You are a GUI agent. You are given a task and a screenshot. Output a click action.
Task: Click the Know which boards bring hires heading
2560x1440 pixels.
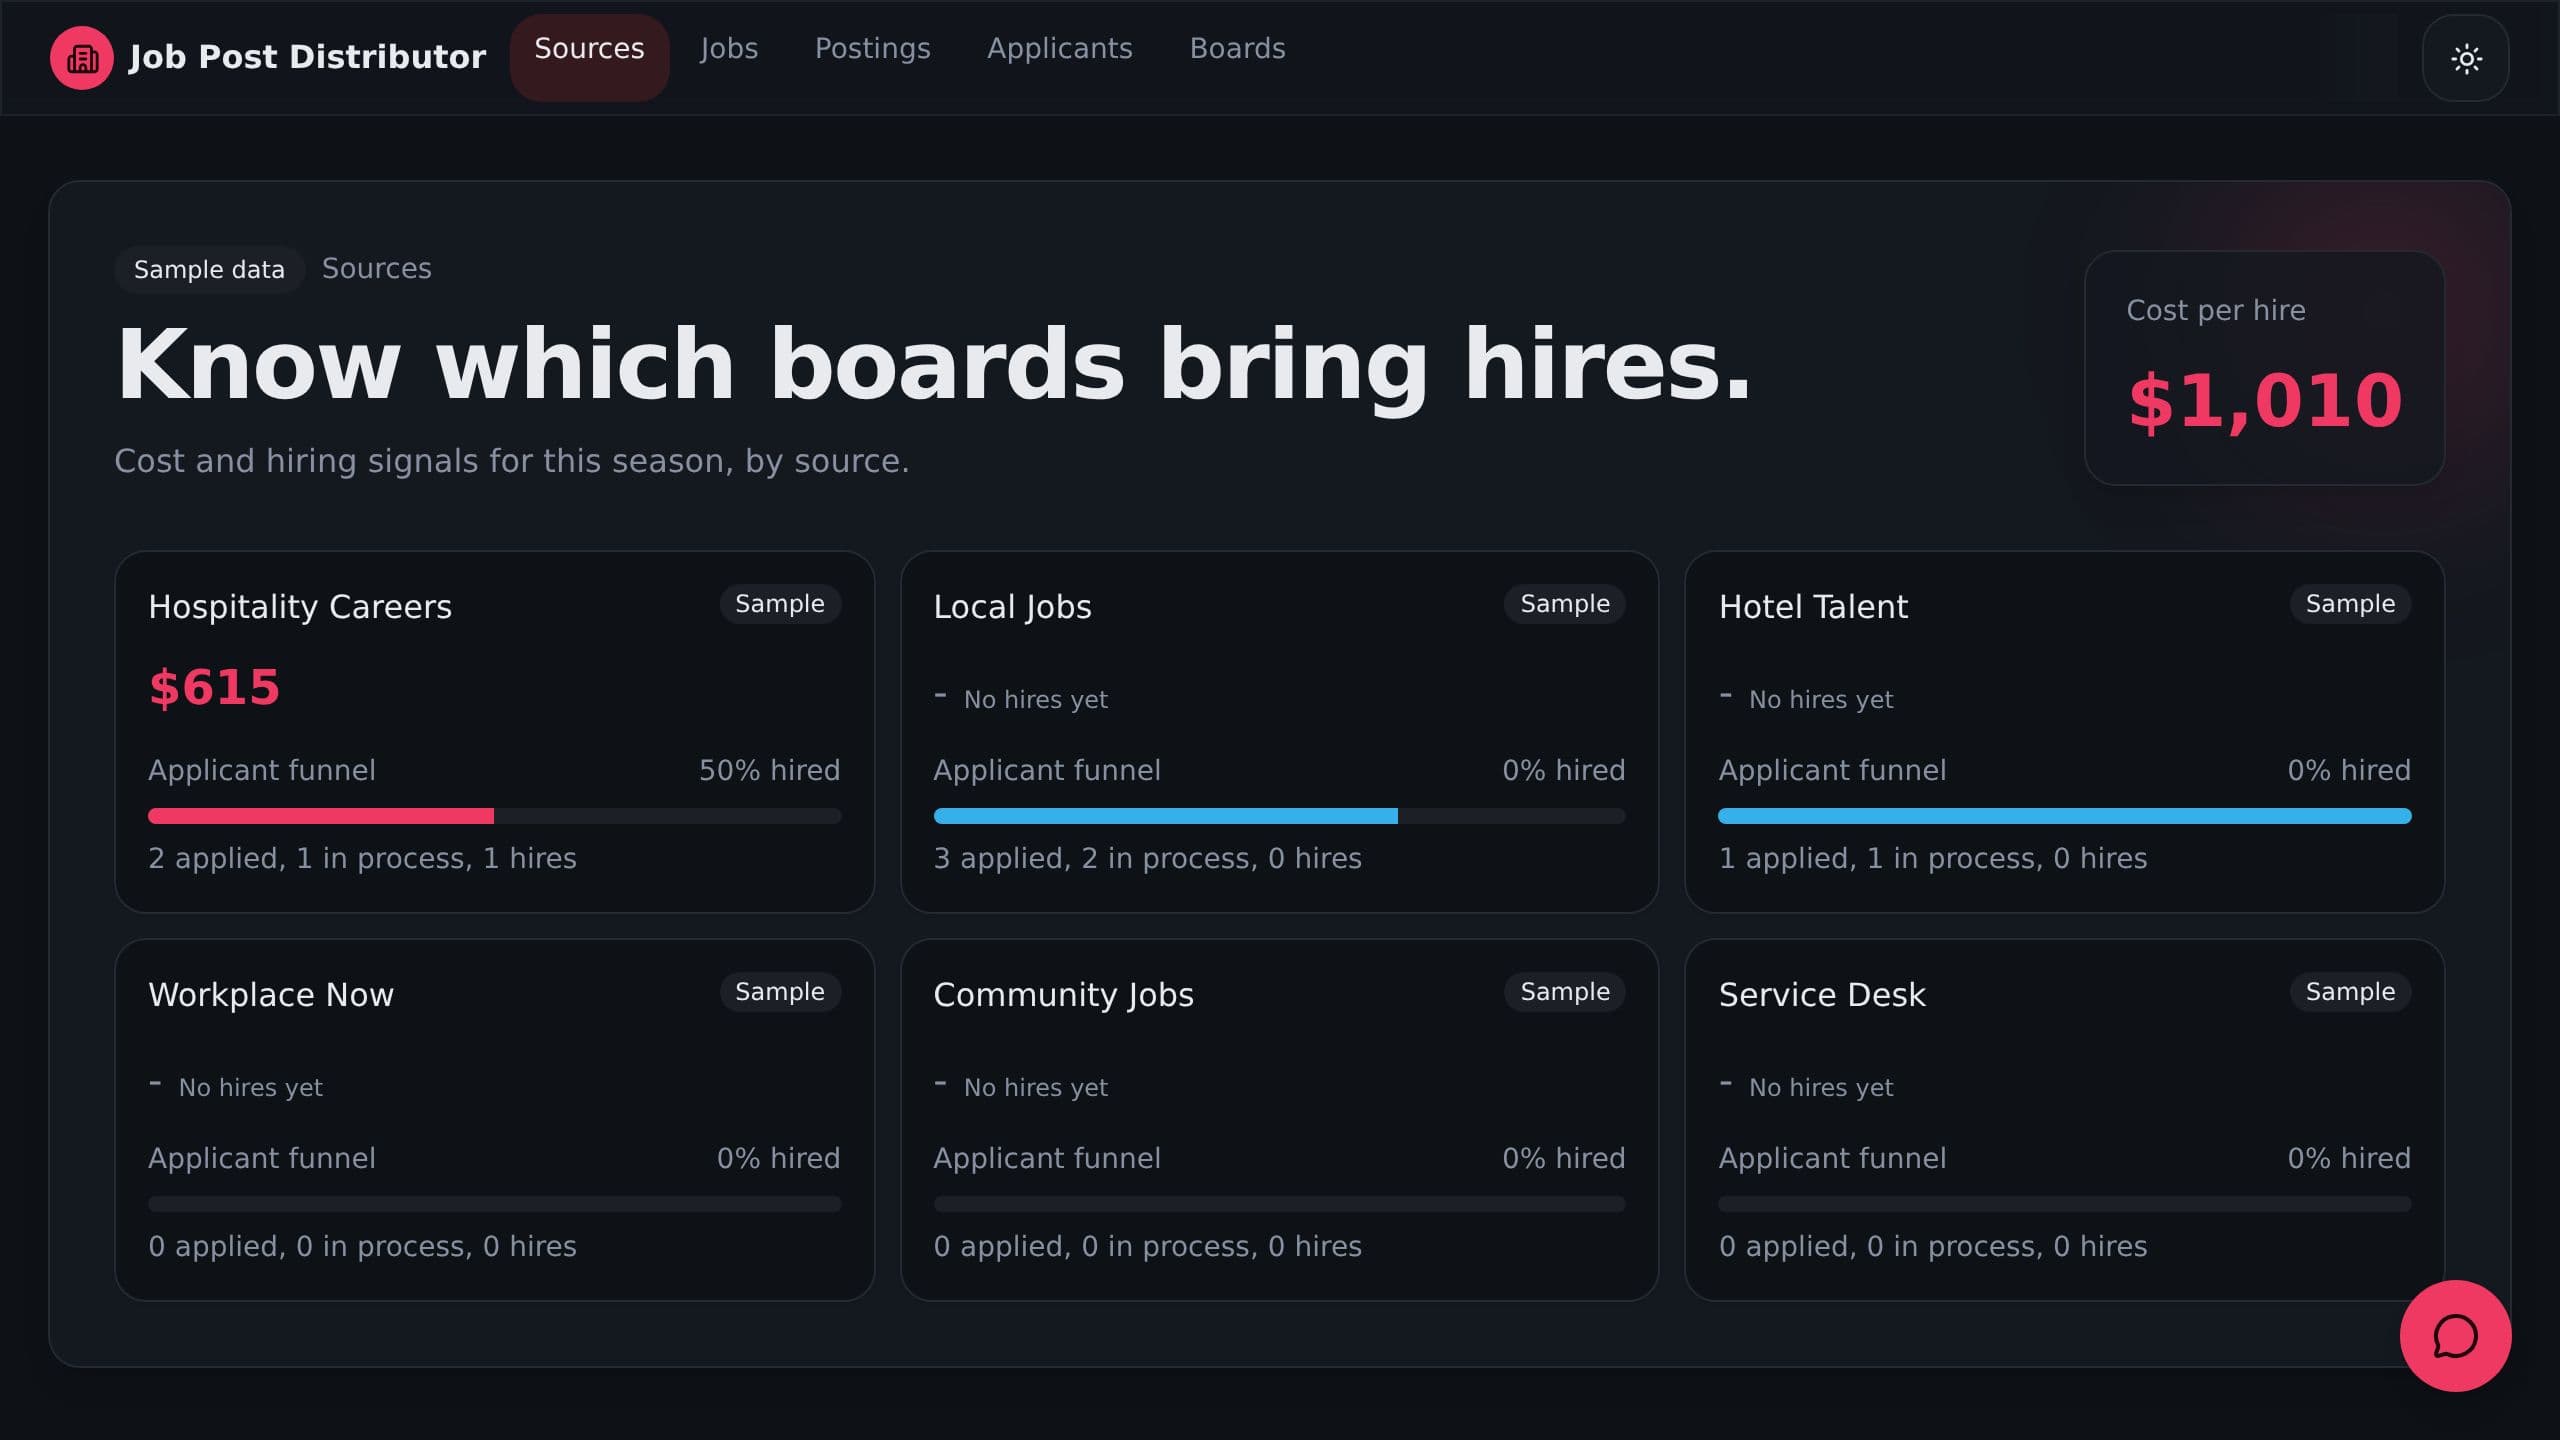(x=934, y=364)
